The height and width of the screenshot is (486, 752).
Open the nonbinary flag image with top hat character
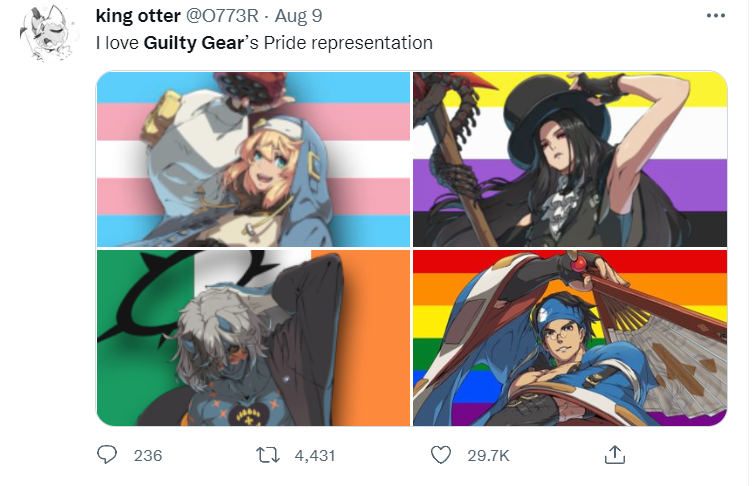(x=570, y=159)
